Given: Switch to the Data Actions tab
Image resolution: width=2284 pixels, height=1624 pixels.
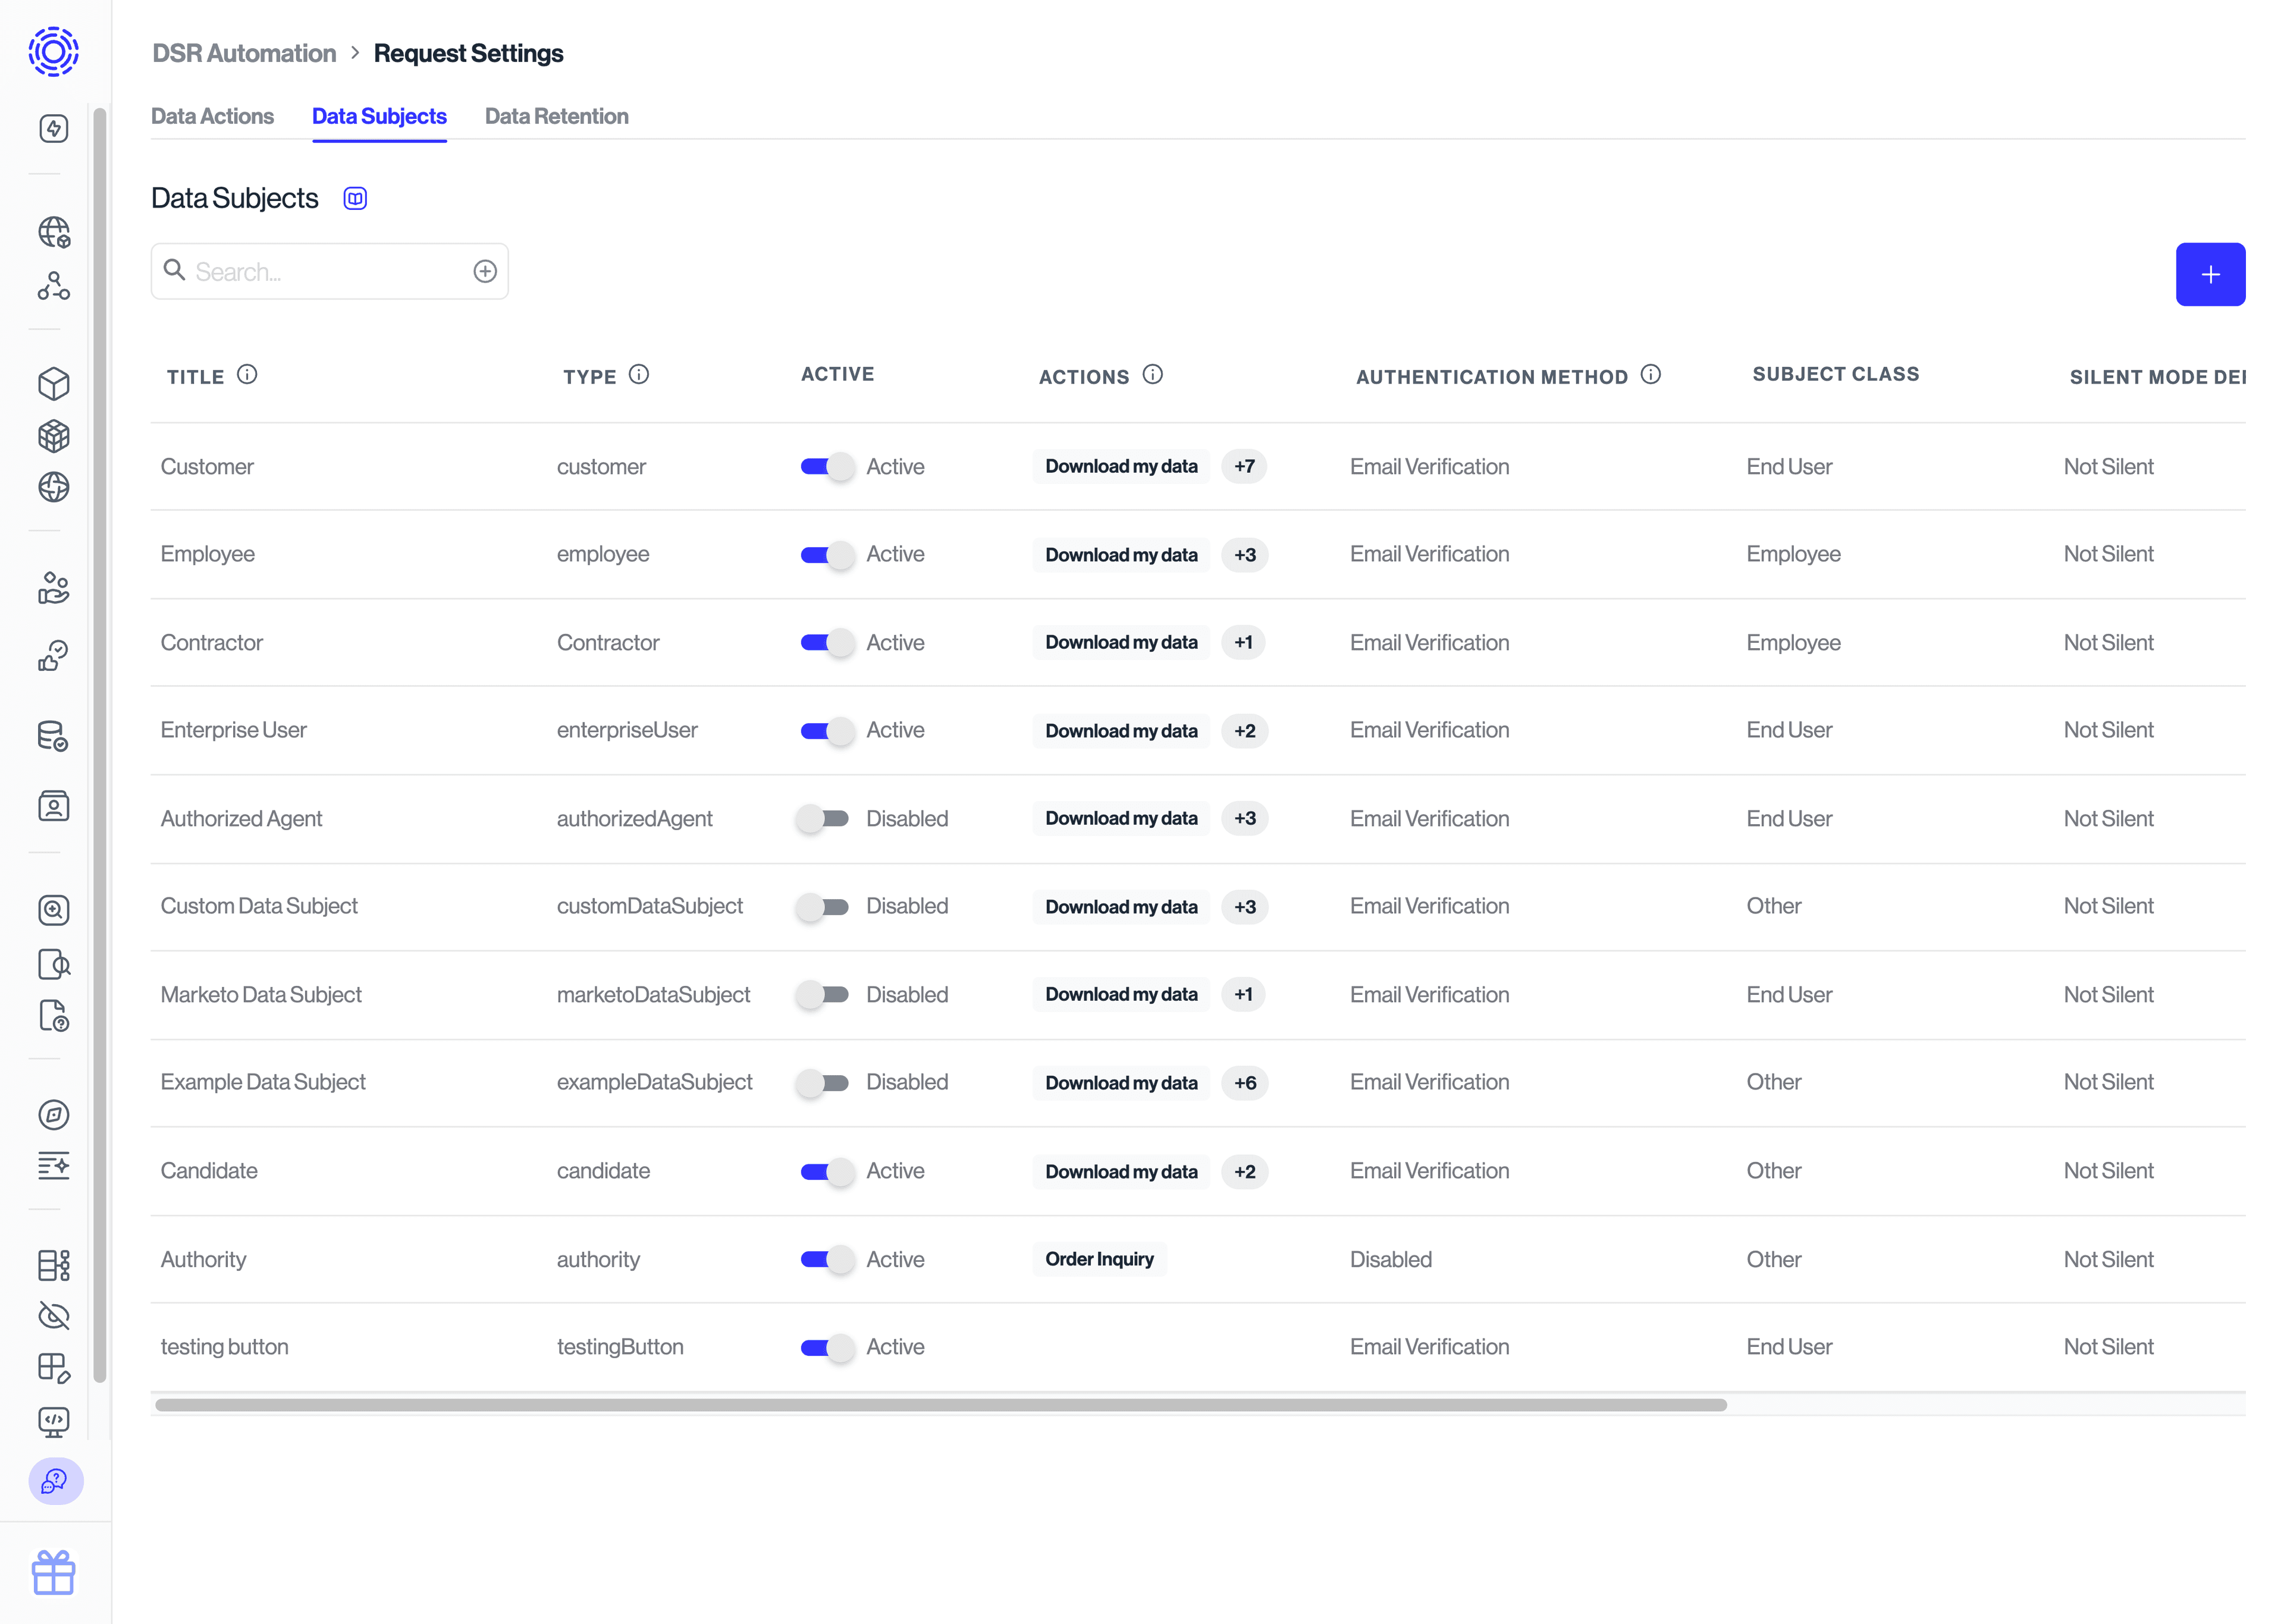Looking at the screenshot, I should [212, 116].
